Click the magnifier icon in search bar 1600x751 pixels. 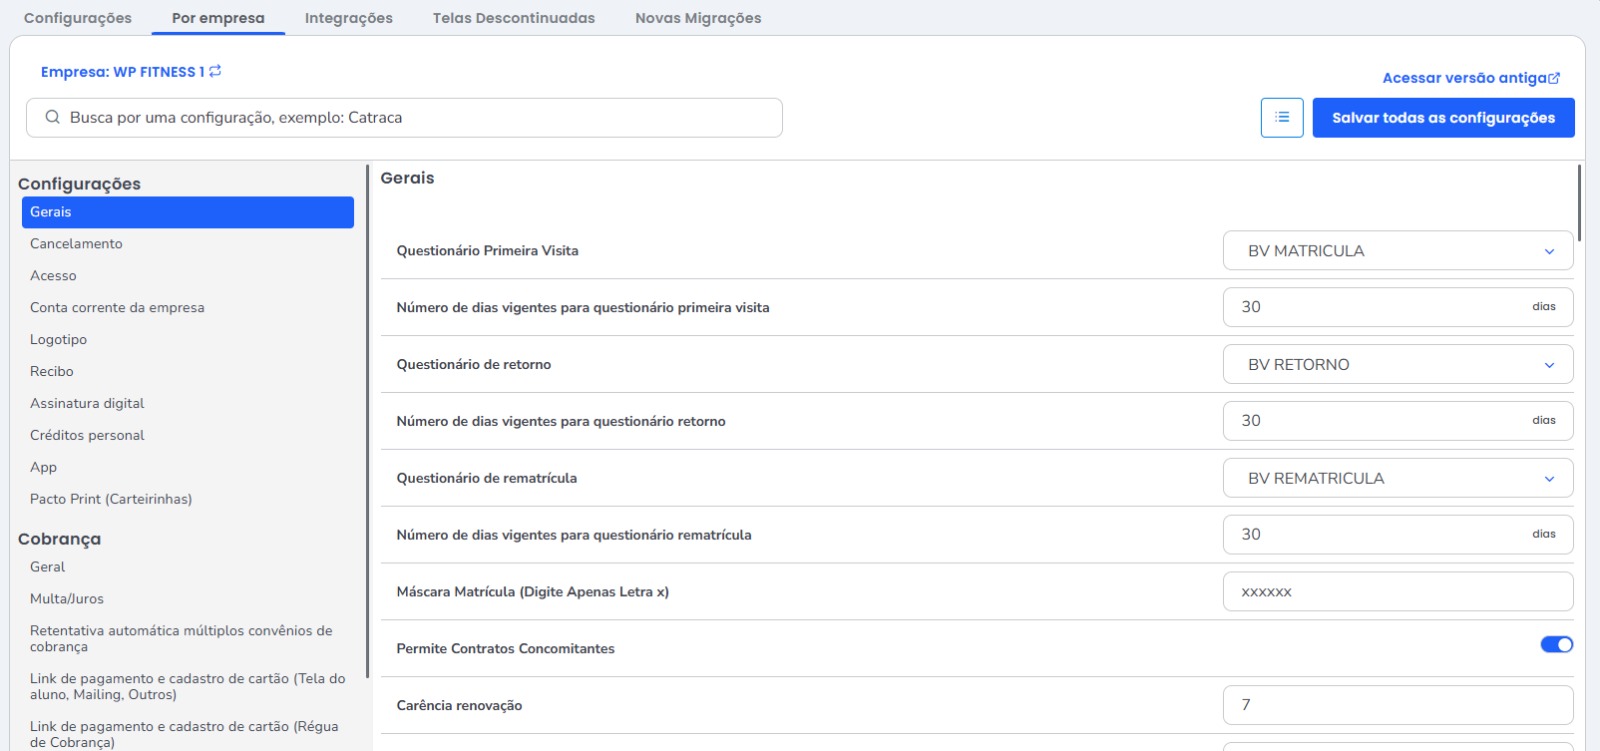[53, 118]
